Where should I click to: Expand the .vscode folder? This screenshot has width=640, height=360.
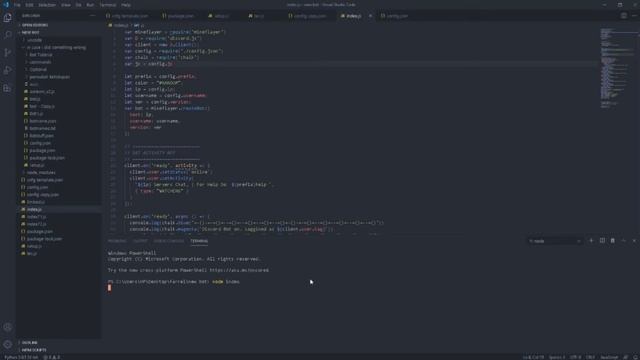click(59, 40)
